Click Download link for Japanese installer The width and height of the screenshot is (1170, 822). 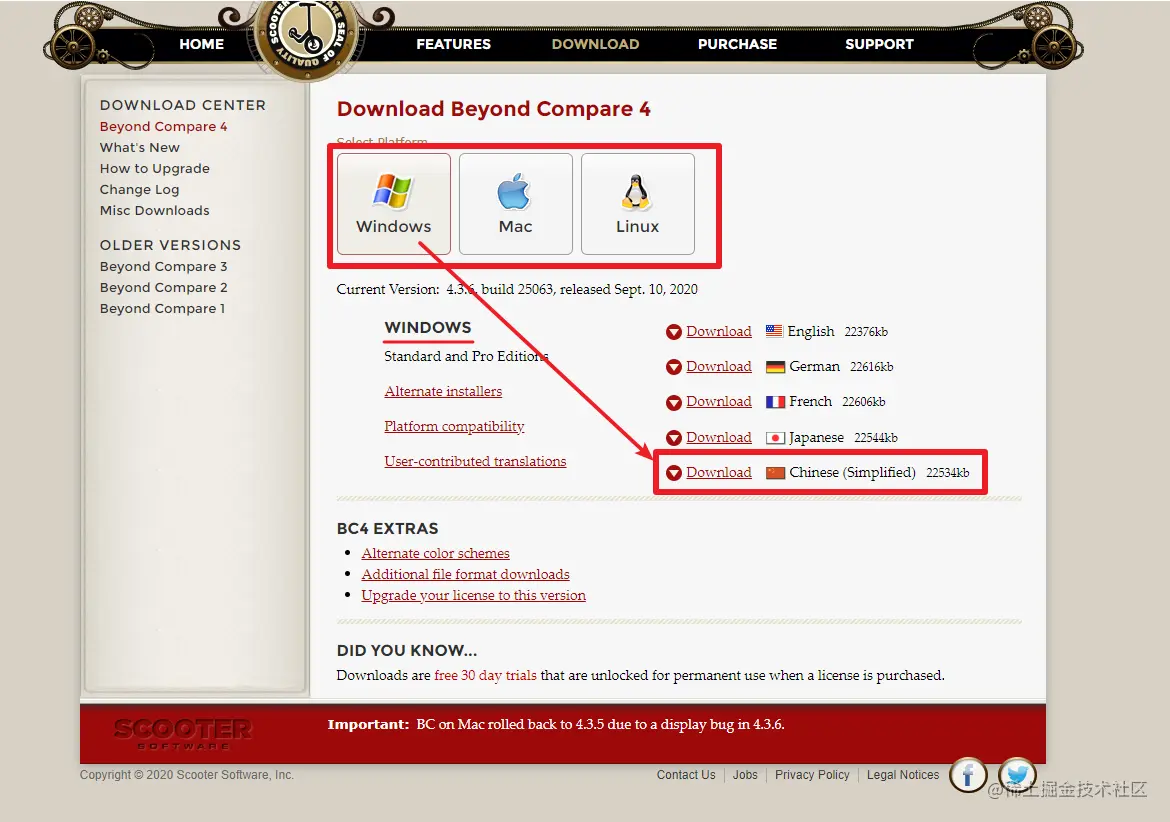(719, 437)
